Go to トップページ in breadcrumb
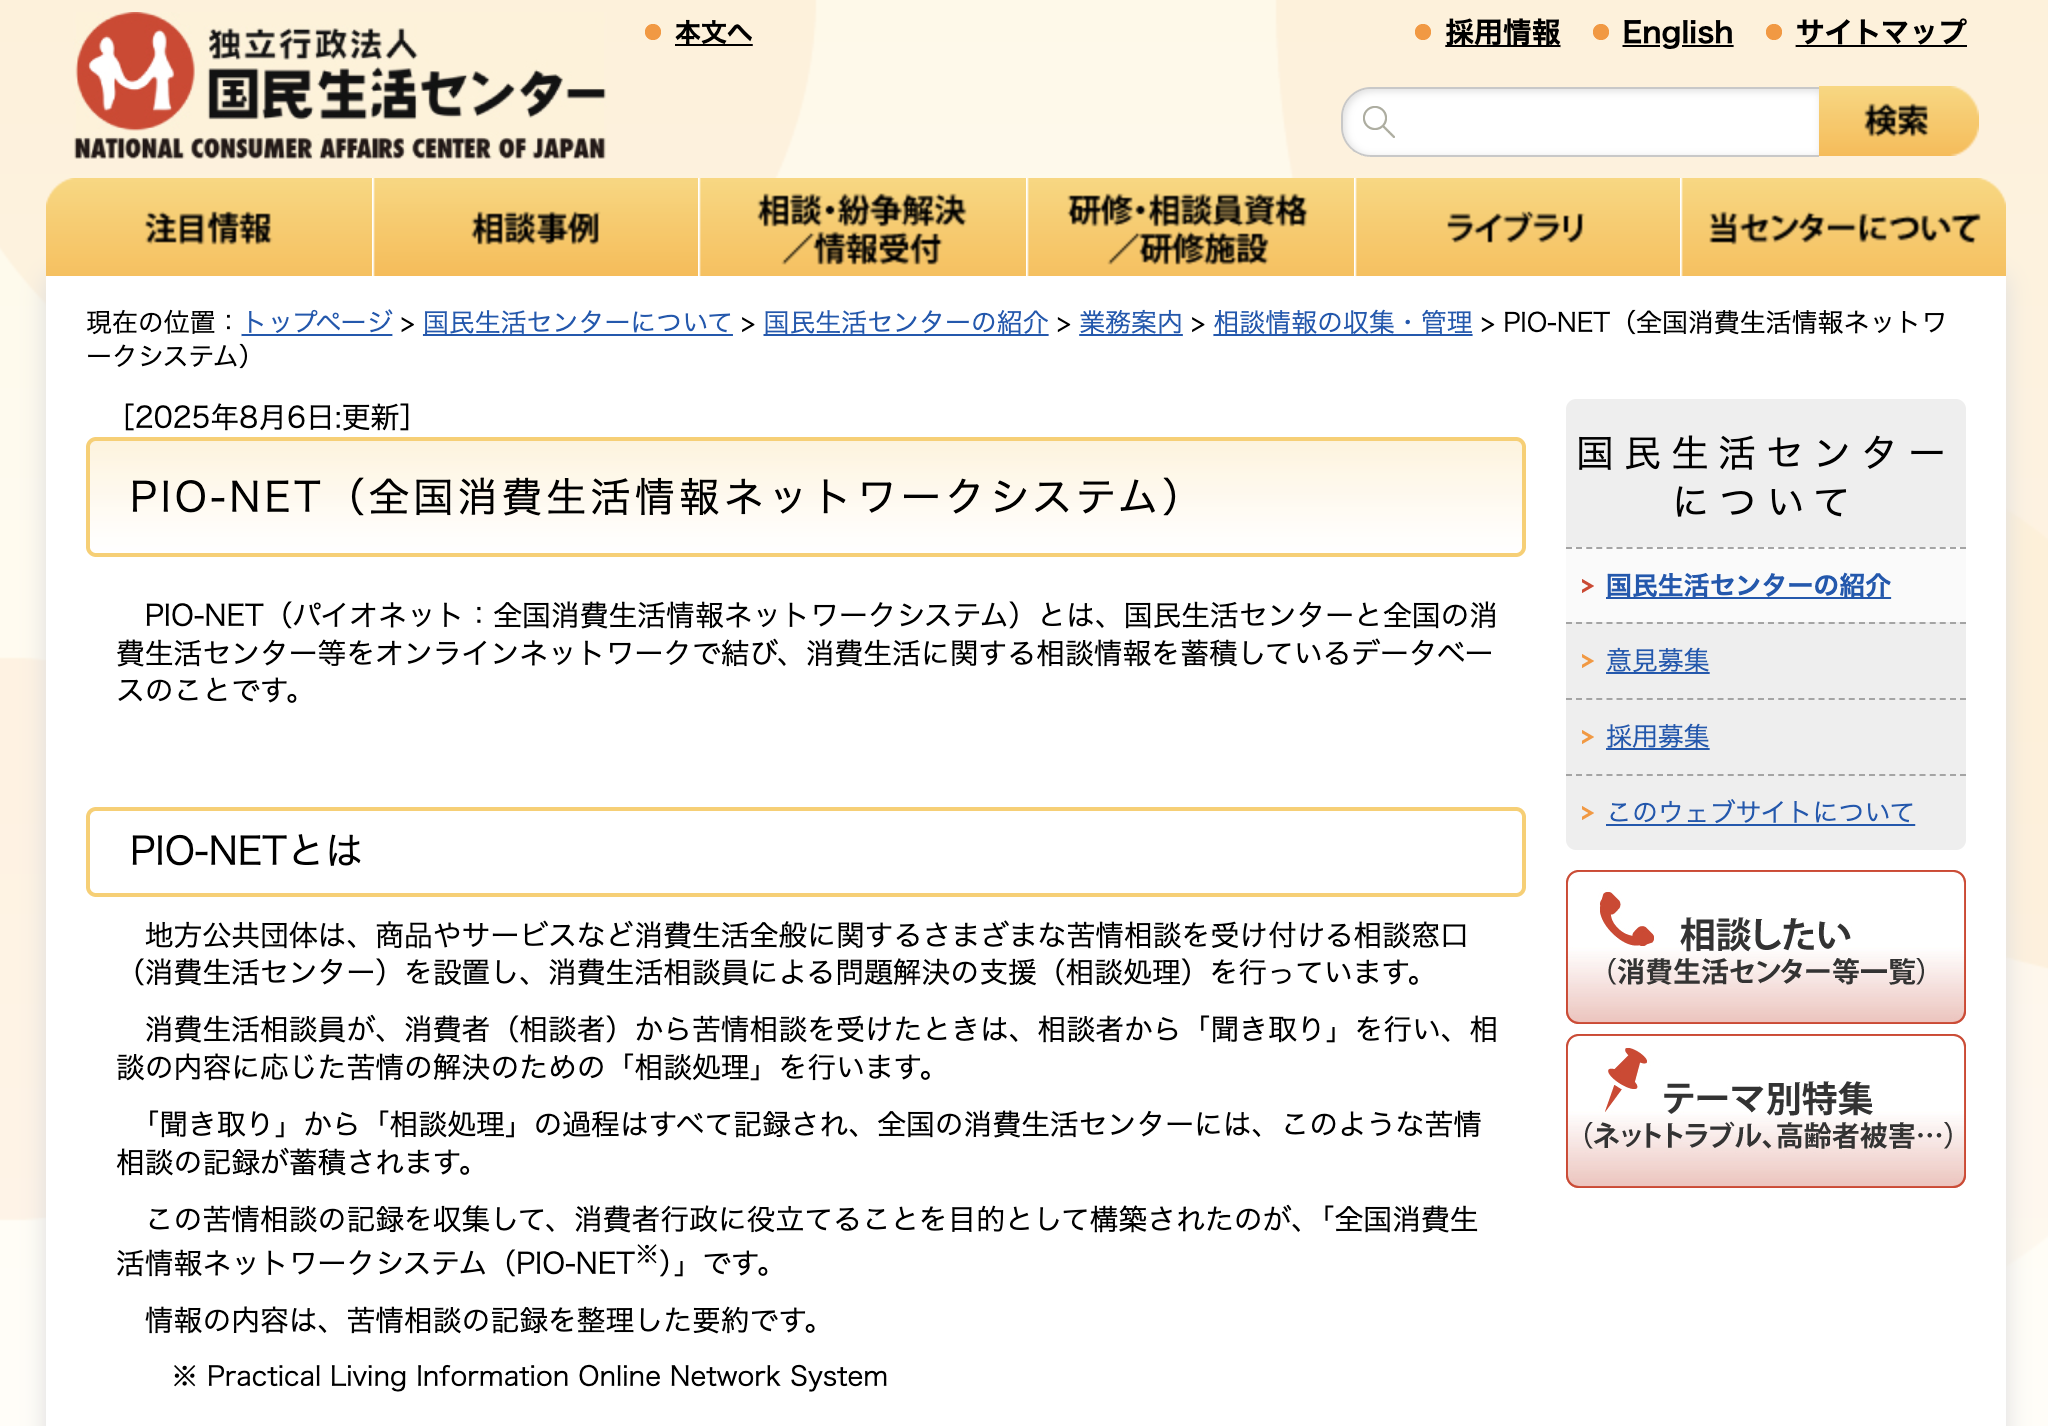Screen dimensions: 2048x1426 tap(318, 322)
